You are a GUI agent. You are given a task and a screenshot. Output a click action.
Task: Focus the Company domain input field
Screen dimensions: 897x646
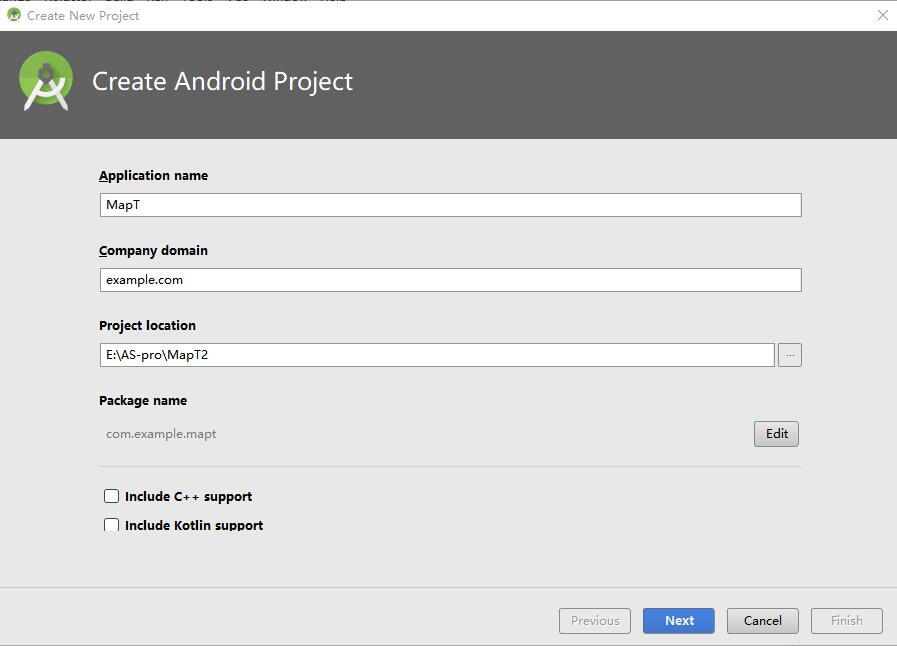tap(450, 280)
